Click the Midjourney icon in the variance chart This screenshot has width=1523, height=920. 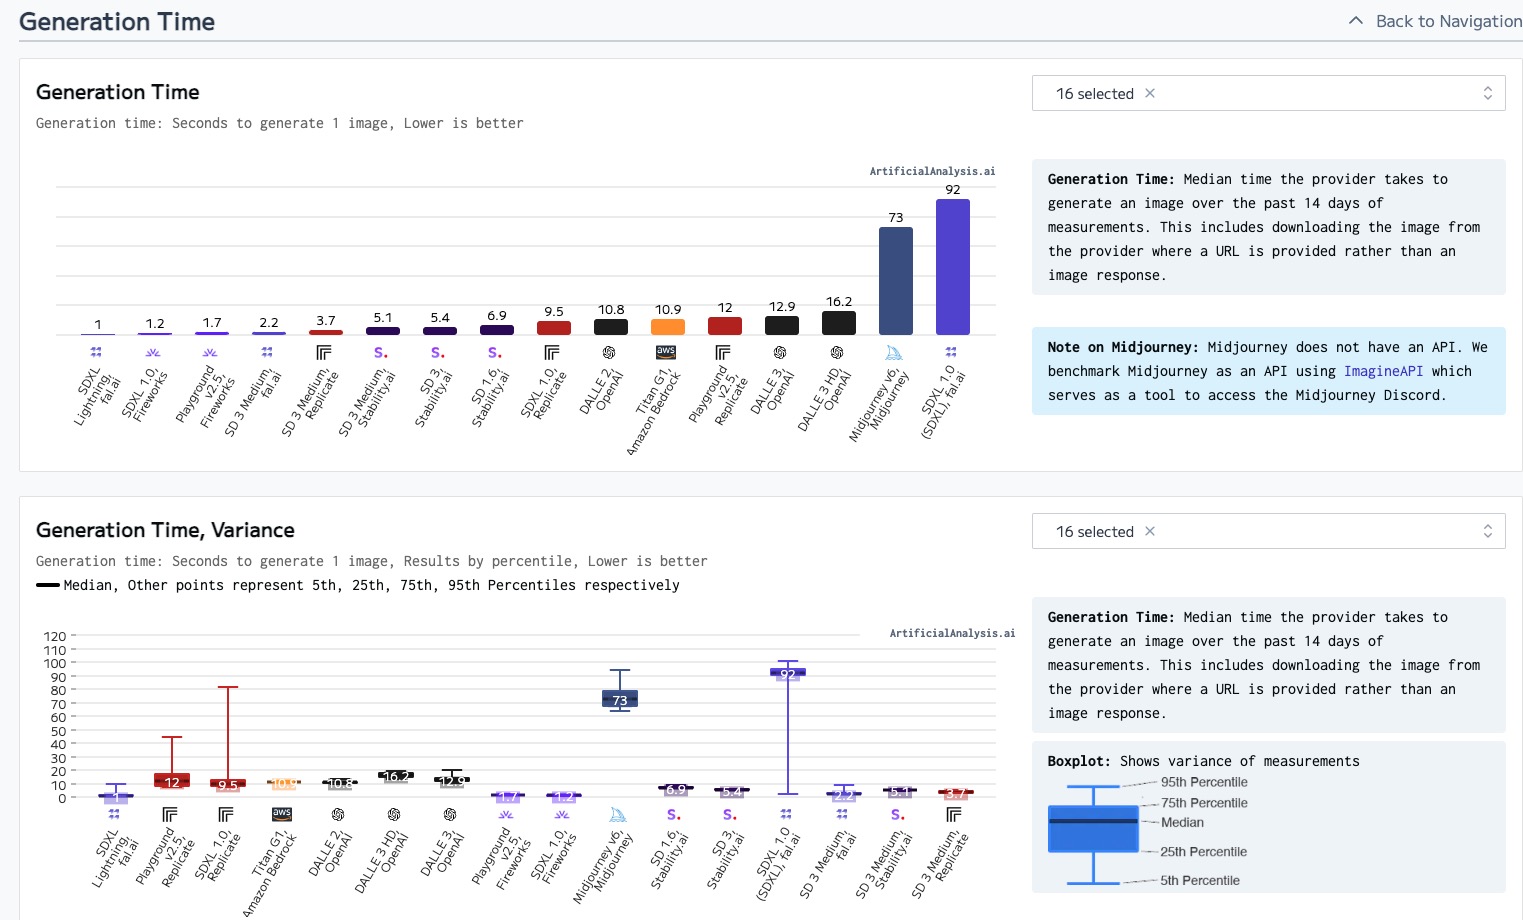point(618,815)
